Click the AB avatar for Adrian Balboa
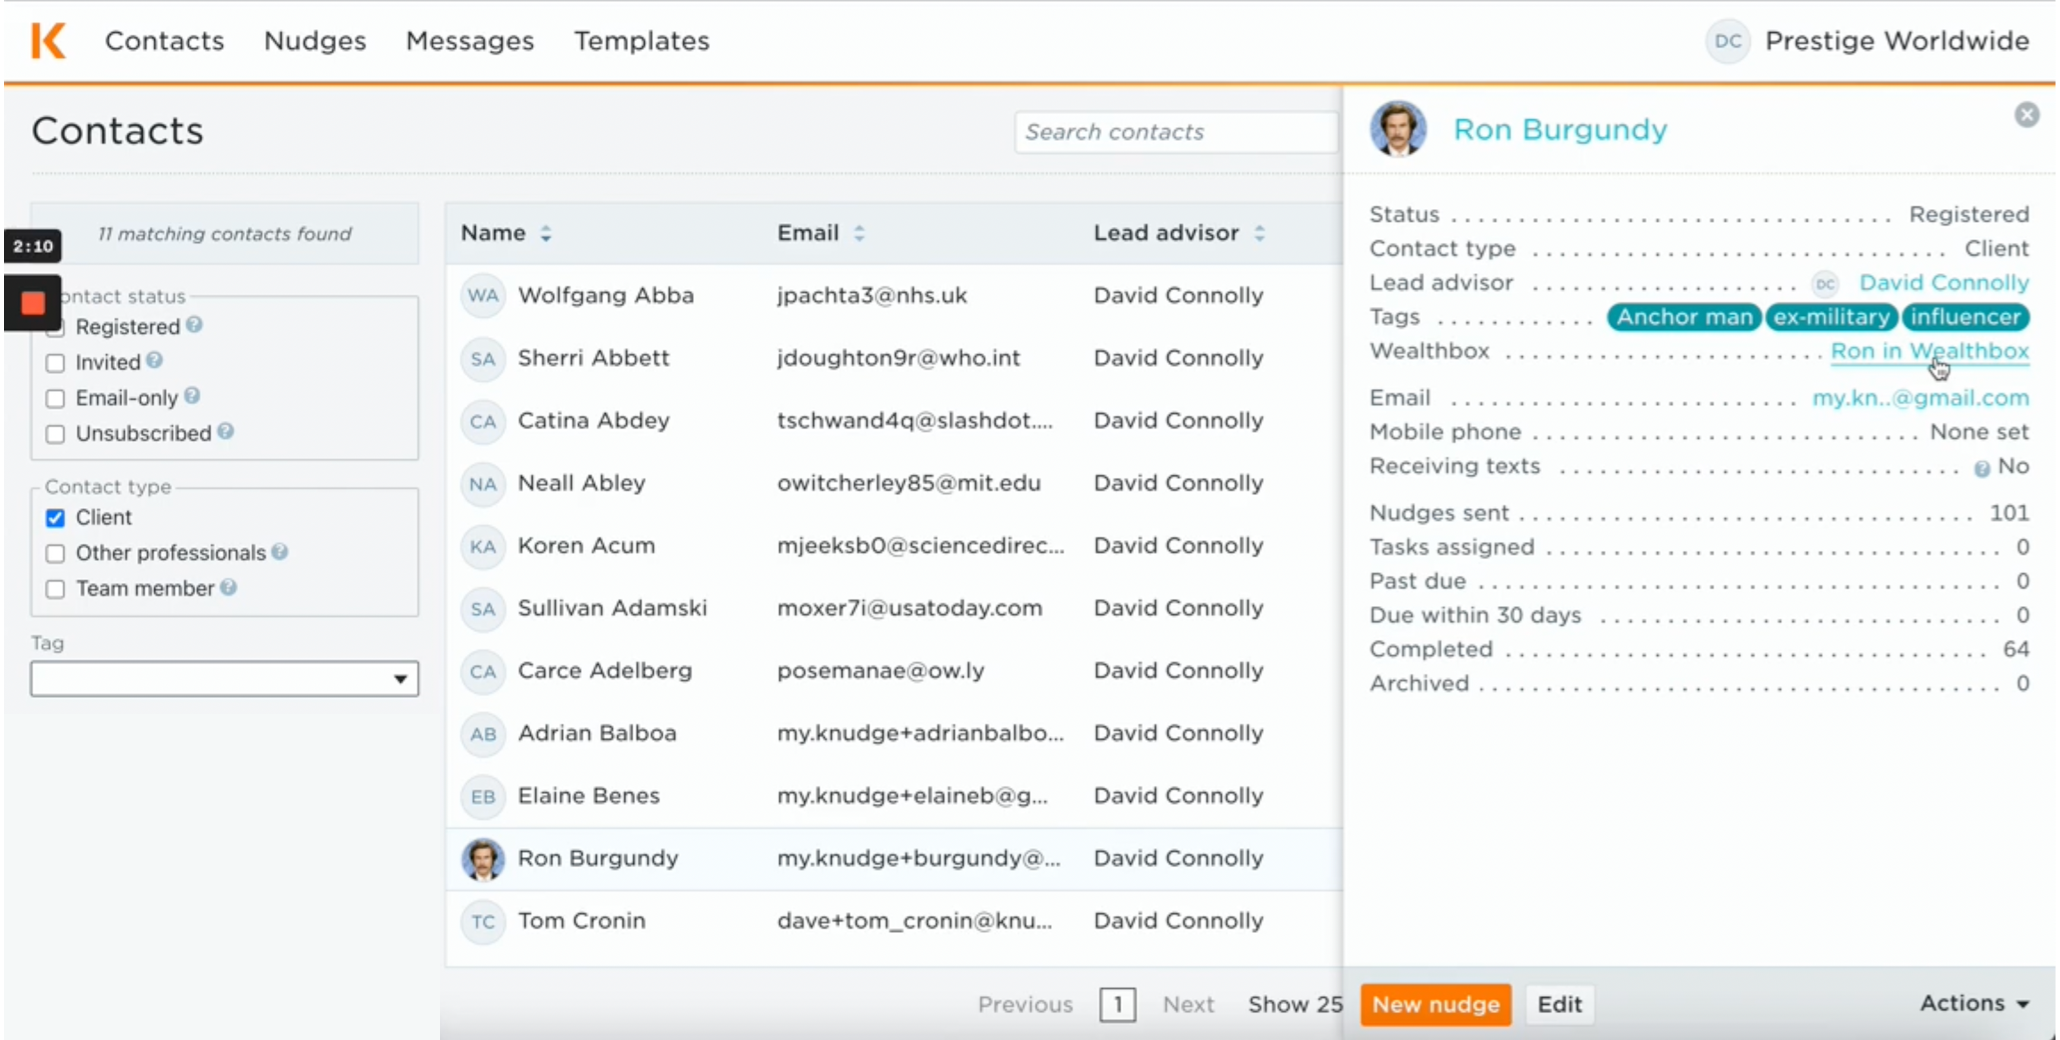The width and height of the screenshot is (2060, 1040). pyautogui.click(x=483, y=734)
